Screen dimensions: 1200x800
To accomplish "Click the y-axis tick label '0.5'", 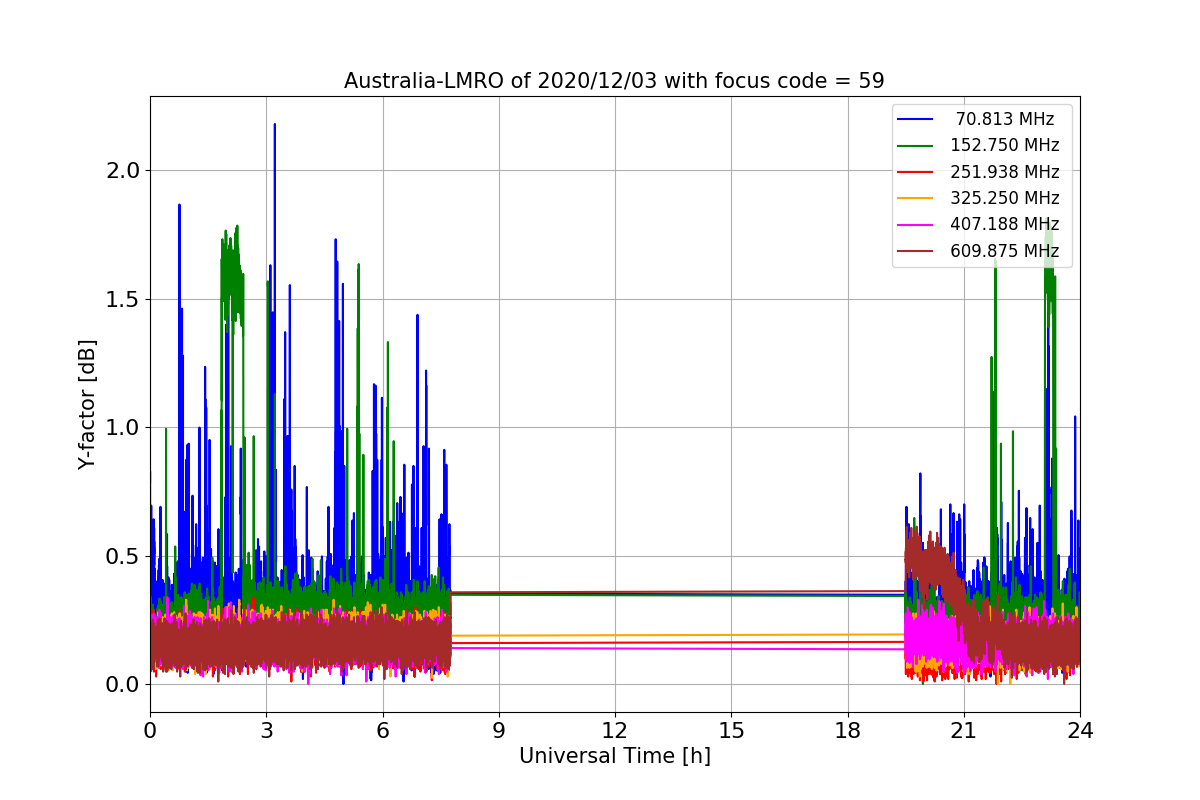I will [x=122, y=556].
